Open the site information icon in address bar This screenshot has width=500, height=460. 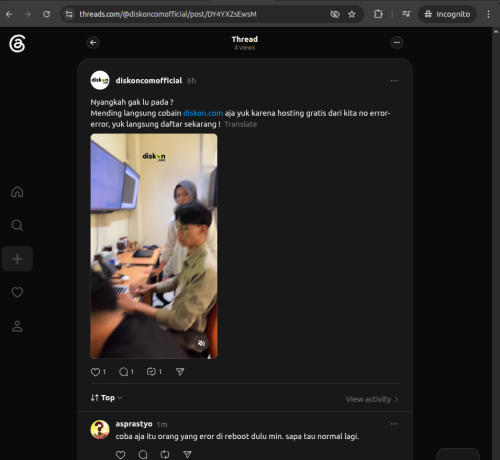coord(69,14)
